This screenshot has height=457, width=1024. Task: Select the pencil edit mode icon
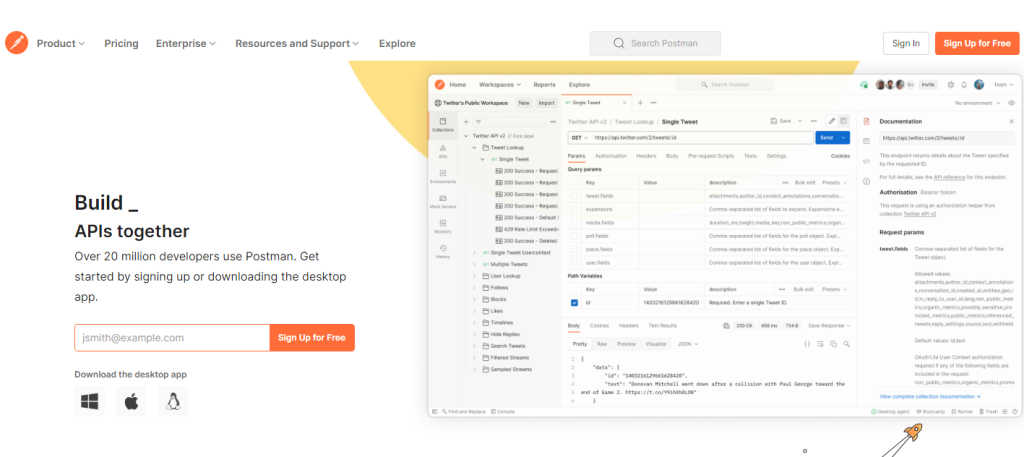[x=831, y=121]
